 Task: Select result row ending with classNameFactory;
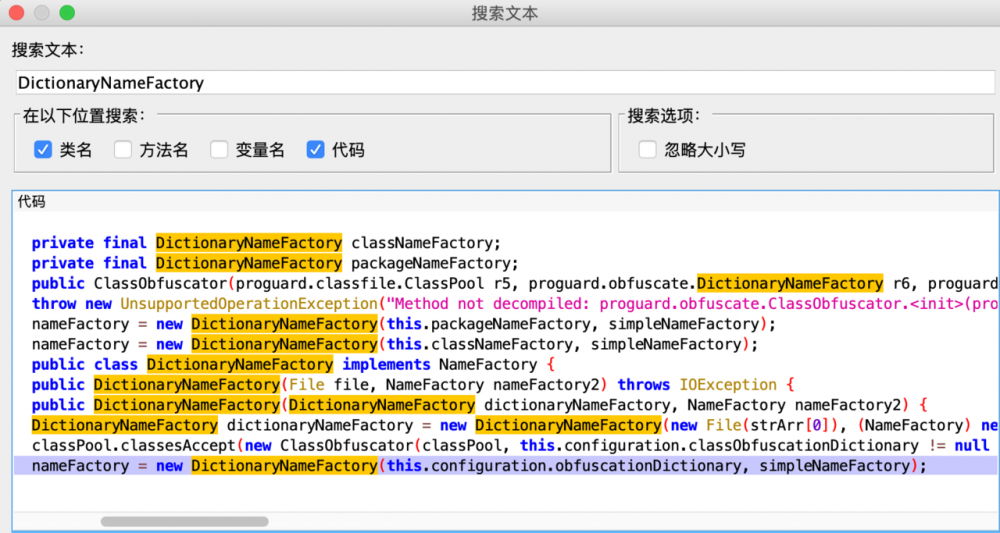point(505,243)
